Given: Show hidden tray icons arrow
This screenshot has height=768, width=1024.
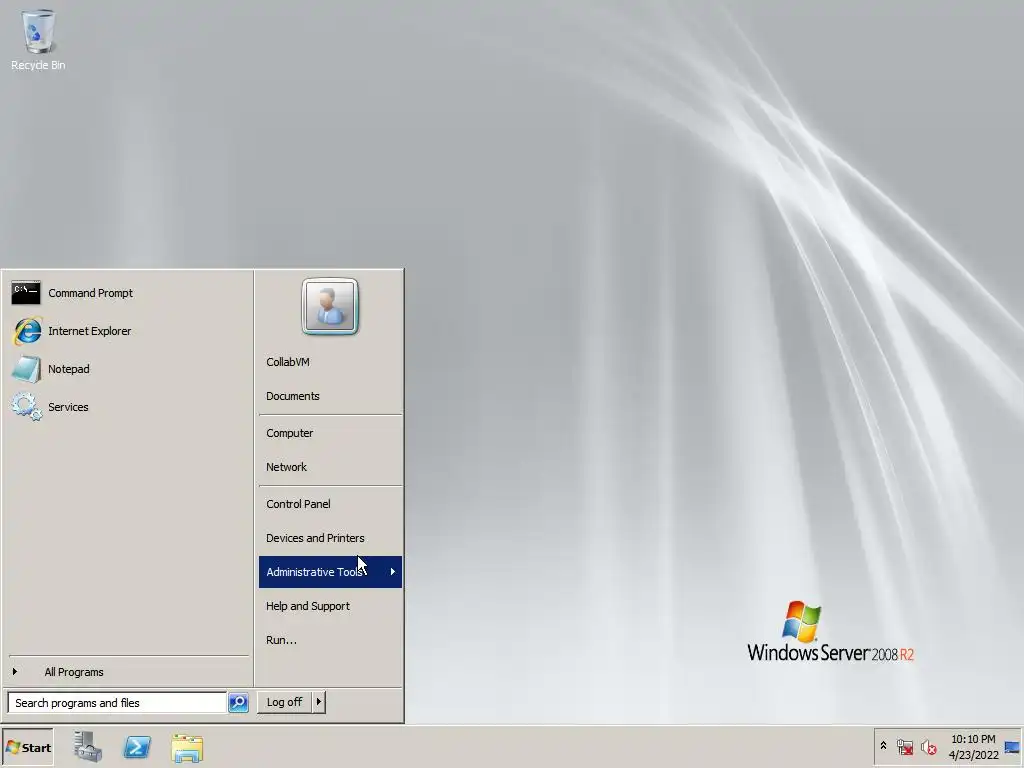Looking at the screenshot, I should click(x=884, y=746).
